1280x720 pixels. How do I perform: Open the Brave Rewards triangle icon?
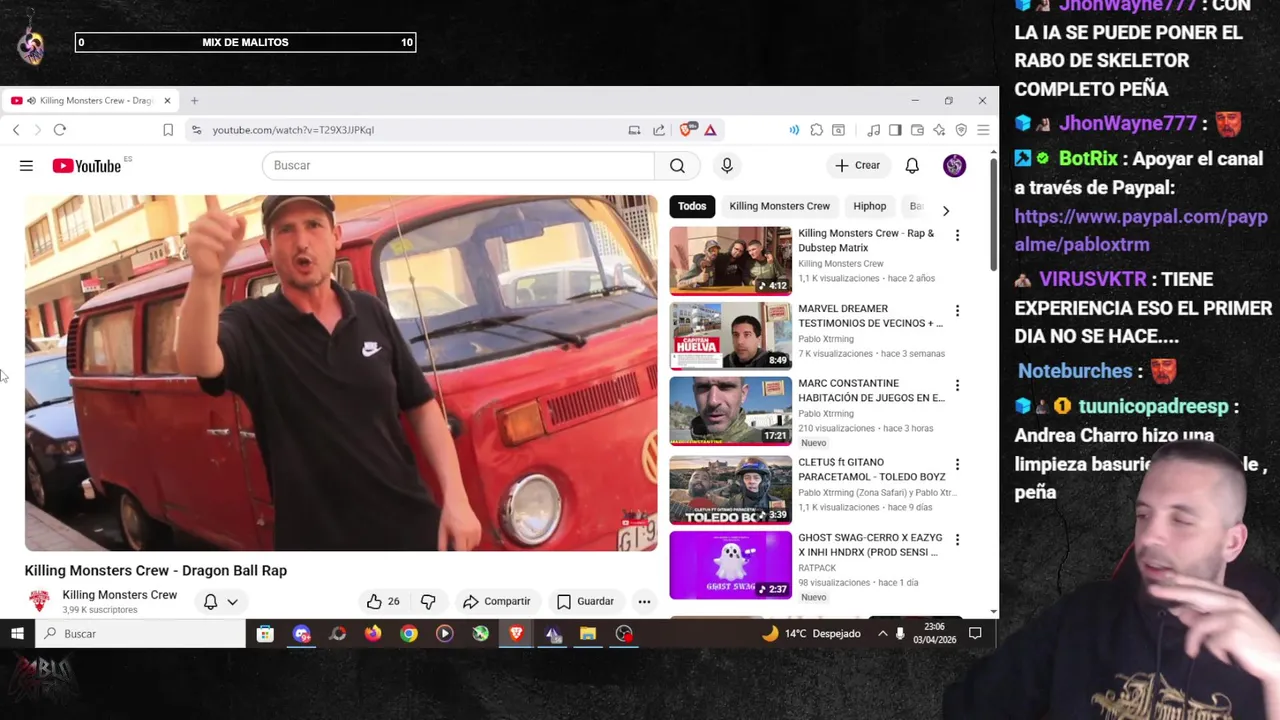pos(710,130)
